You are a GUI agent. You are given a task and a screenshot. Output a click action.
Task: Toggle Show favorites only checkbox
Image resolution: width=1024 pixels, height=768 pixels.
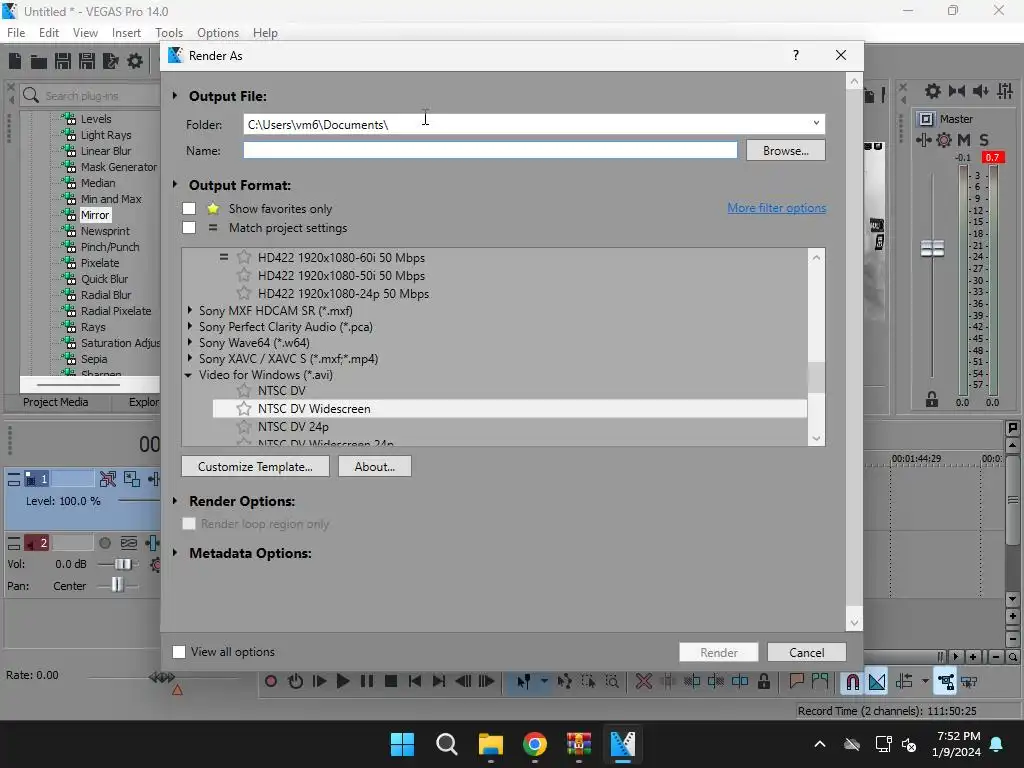pyautogui.click(x=189, y=208)
